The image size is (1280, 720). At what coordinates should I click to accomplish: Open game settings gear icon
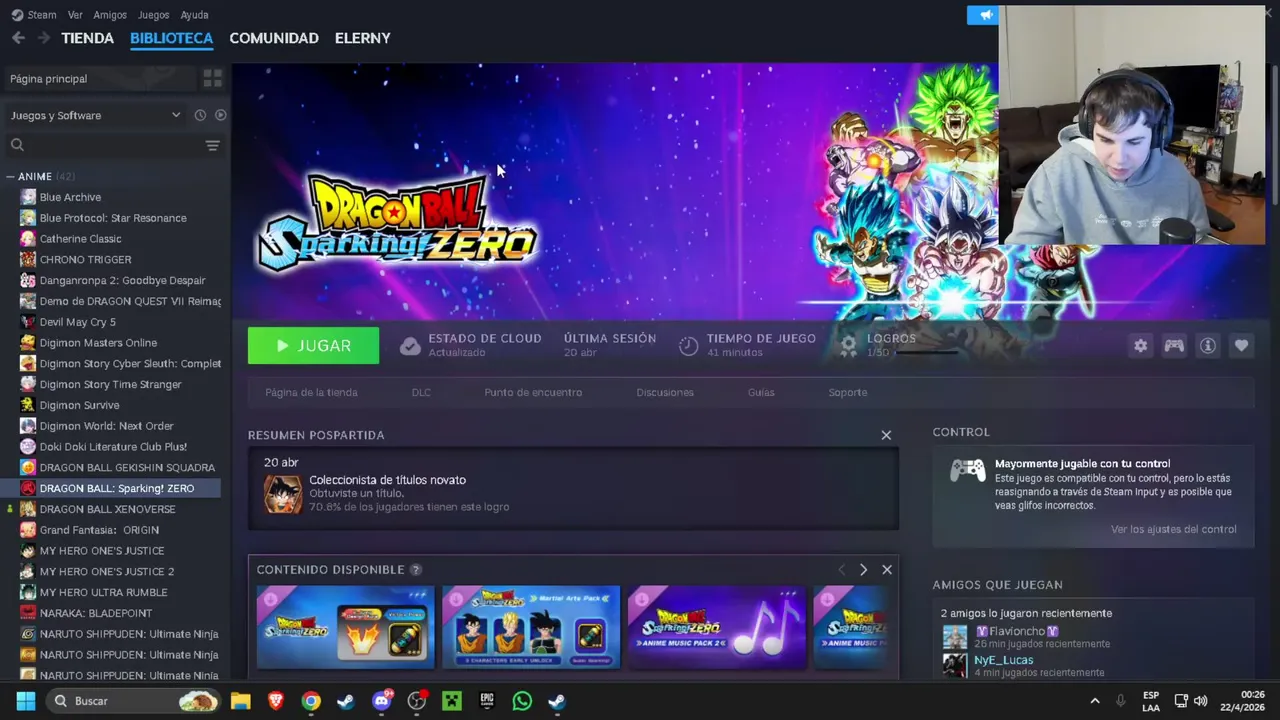[1140, 345]
